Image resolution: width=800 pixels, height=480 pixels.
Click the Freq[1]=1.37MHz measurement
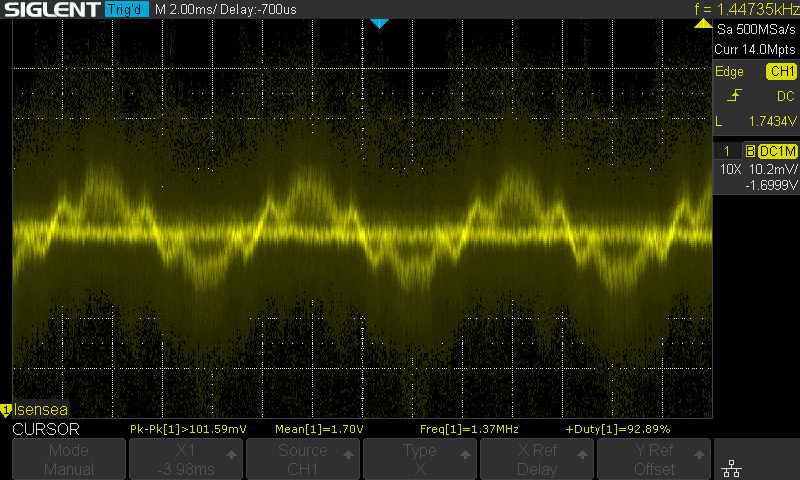coord(469,429)
